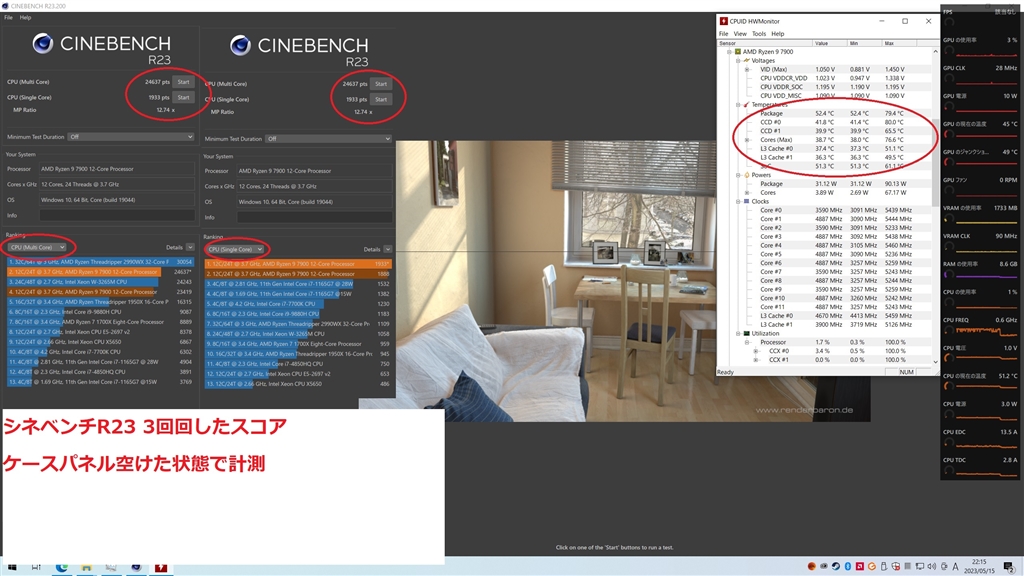
Task: Click the Info field in right Cinebench
Action: 315,217
